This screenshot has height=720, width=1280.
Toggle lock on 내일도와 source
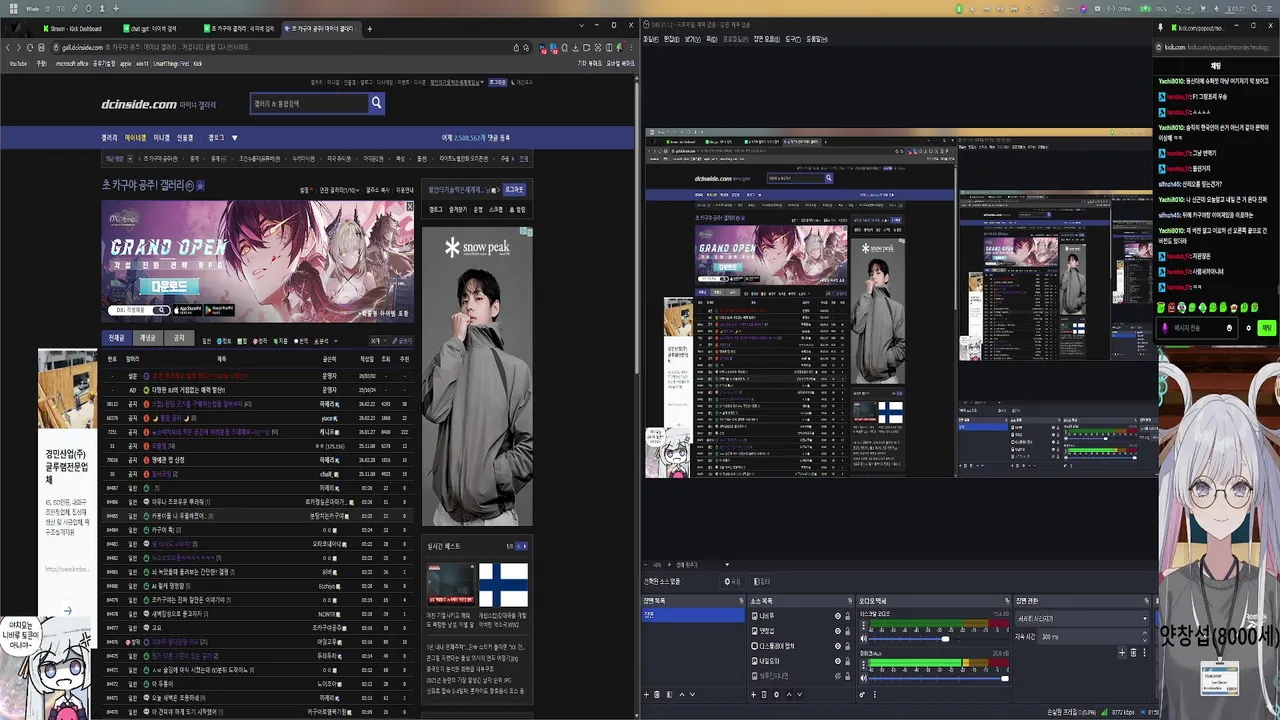847,661
